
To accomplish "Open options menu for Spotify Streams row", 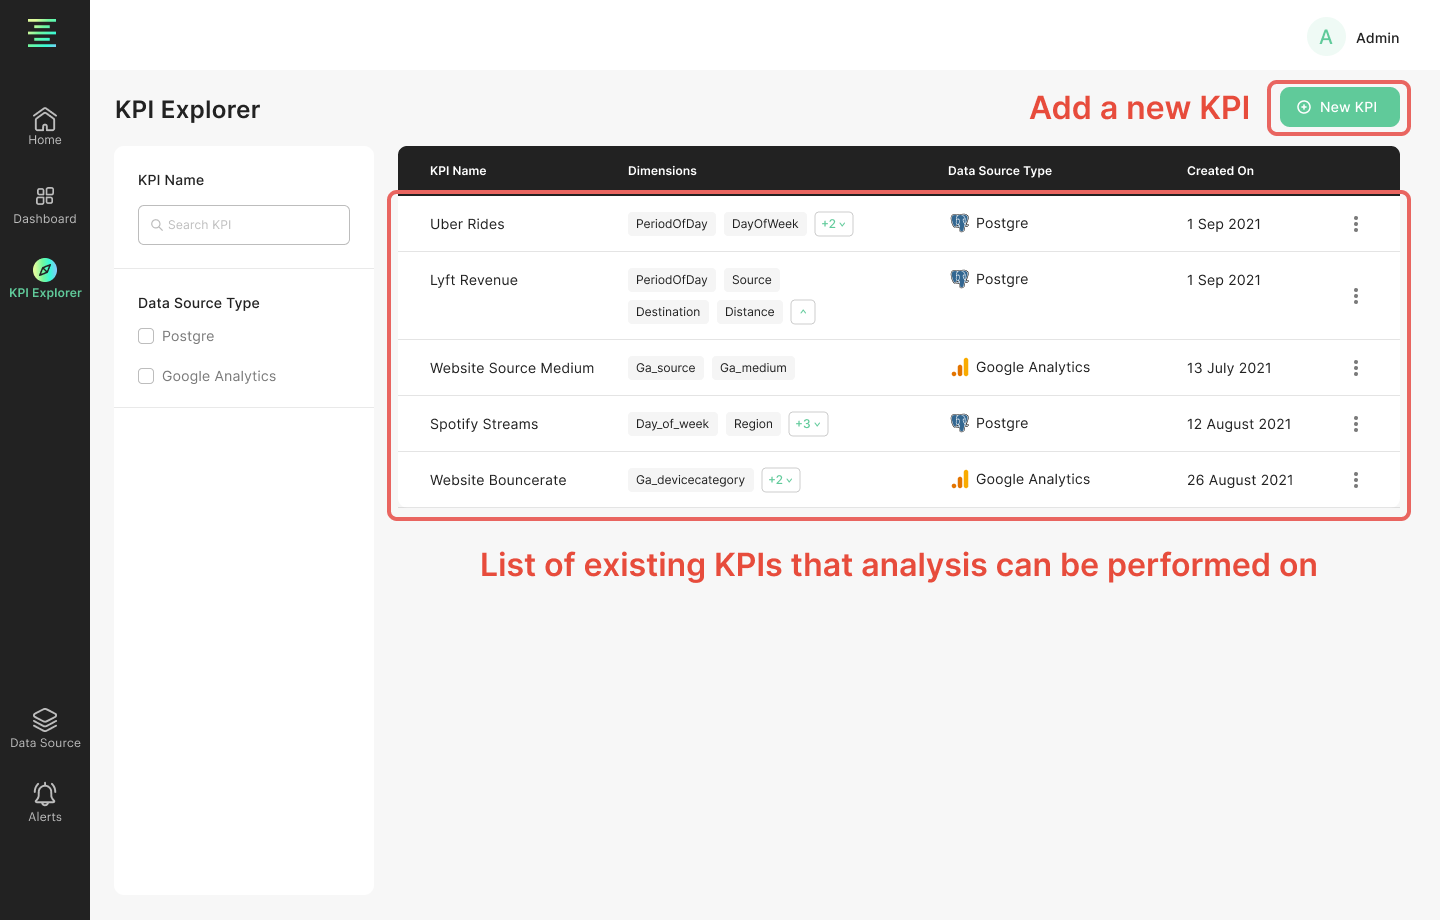I will click(x=1356, y=424).
